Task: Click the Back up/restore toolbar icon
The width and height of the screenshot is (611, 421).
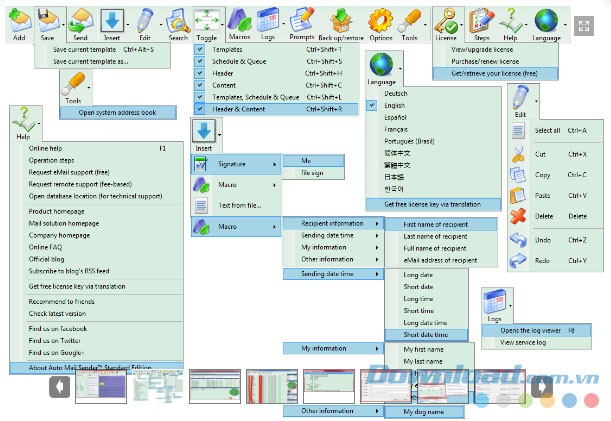Action: coord(336,20)
